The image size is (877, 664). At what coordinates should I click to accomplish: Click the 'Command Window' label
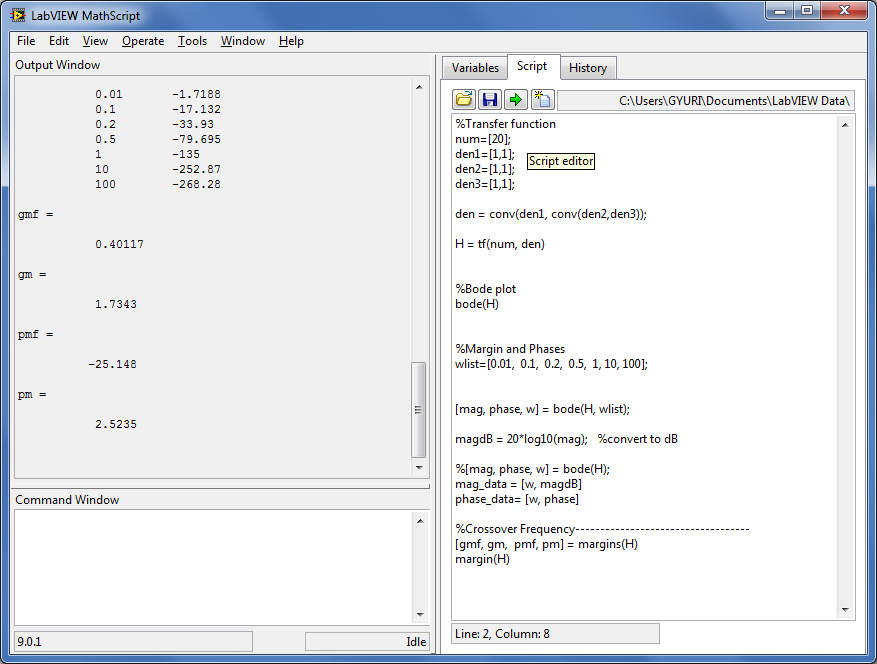pos(67,500)
